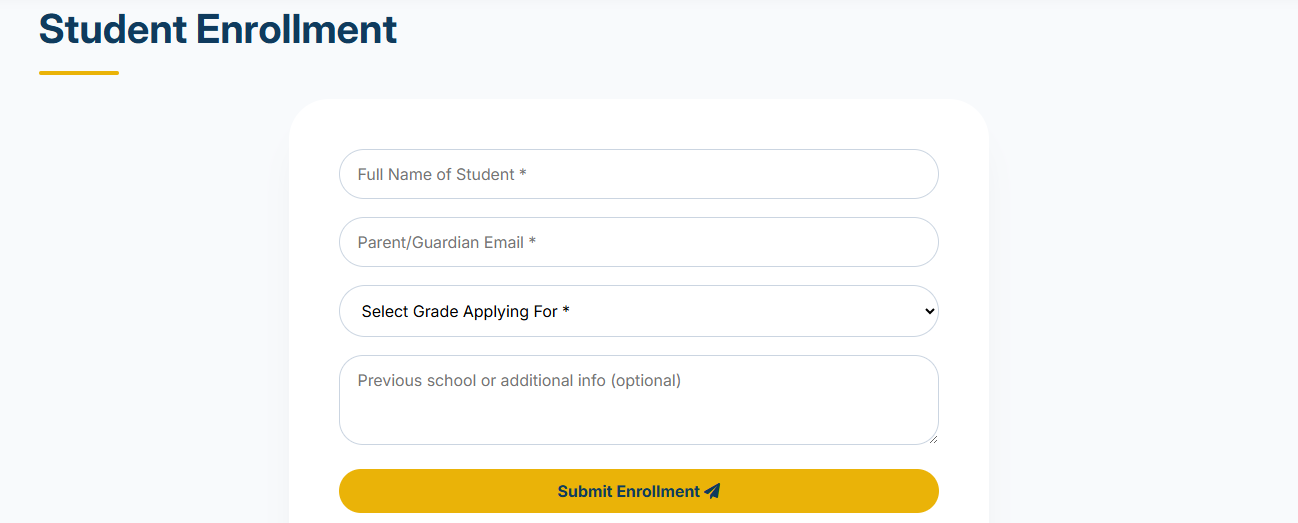Click the "Full Name of Student *" placeholder text
The image size is (1298, 523).
441,174
